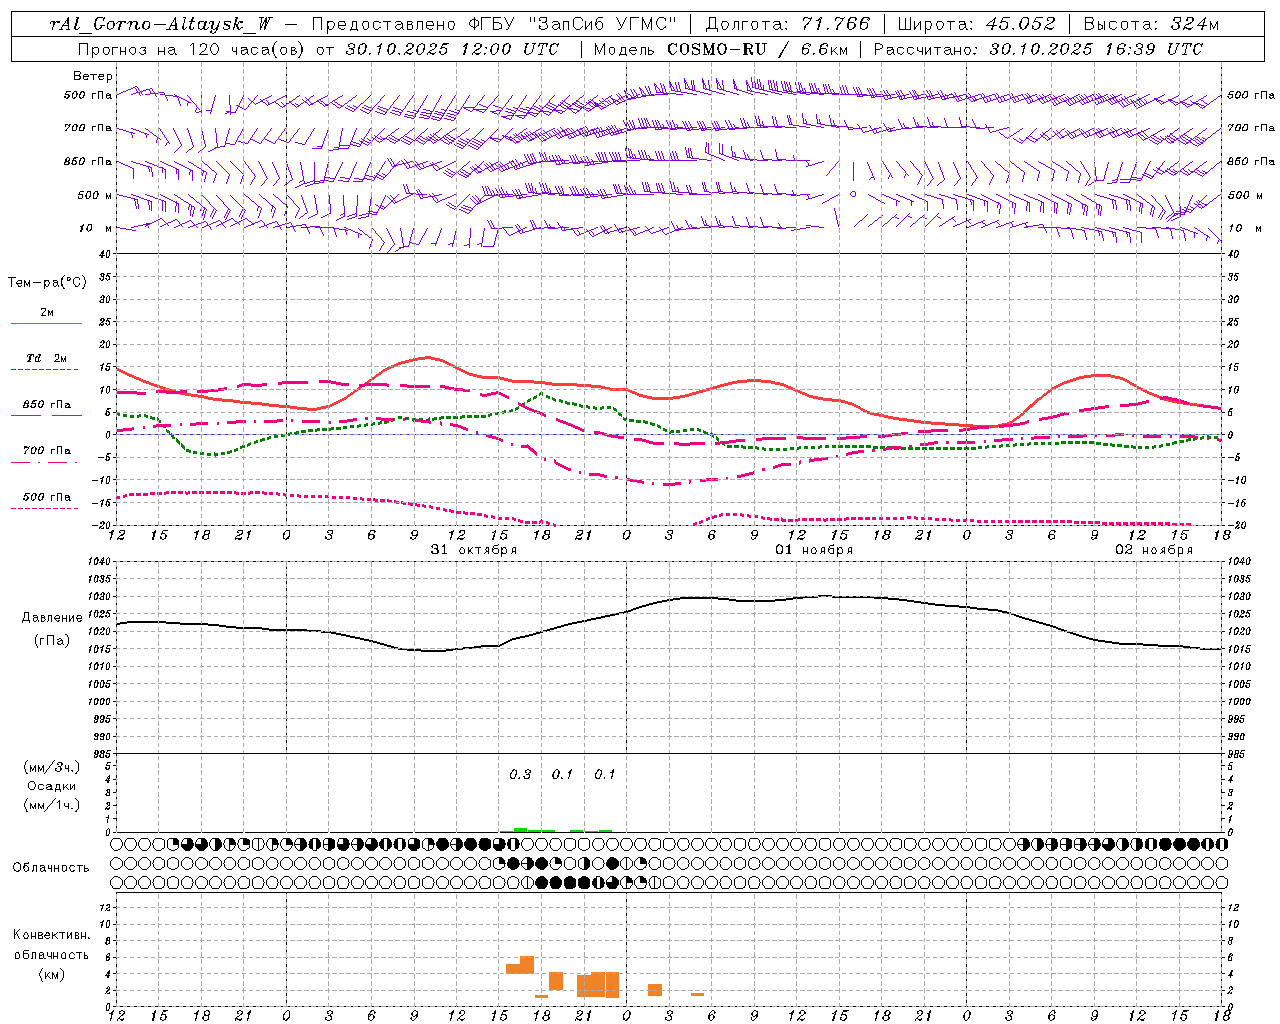
Task: Click the 0.3 precipitation value
Action: [520, 775]
